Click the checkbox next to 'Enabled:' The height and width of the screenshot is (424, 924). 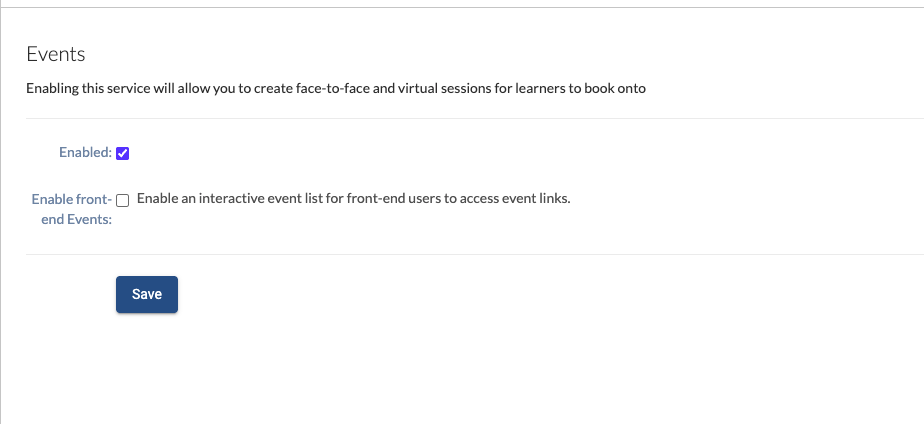[123, 153]
